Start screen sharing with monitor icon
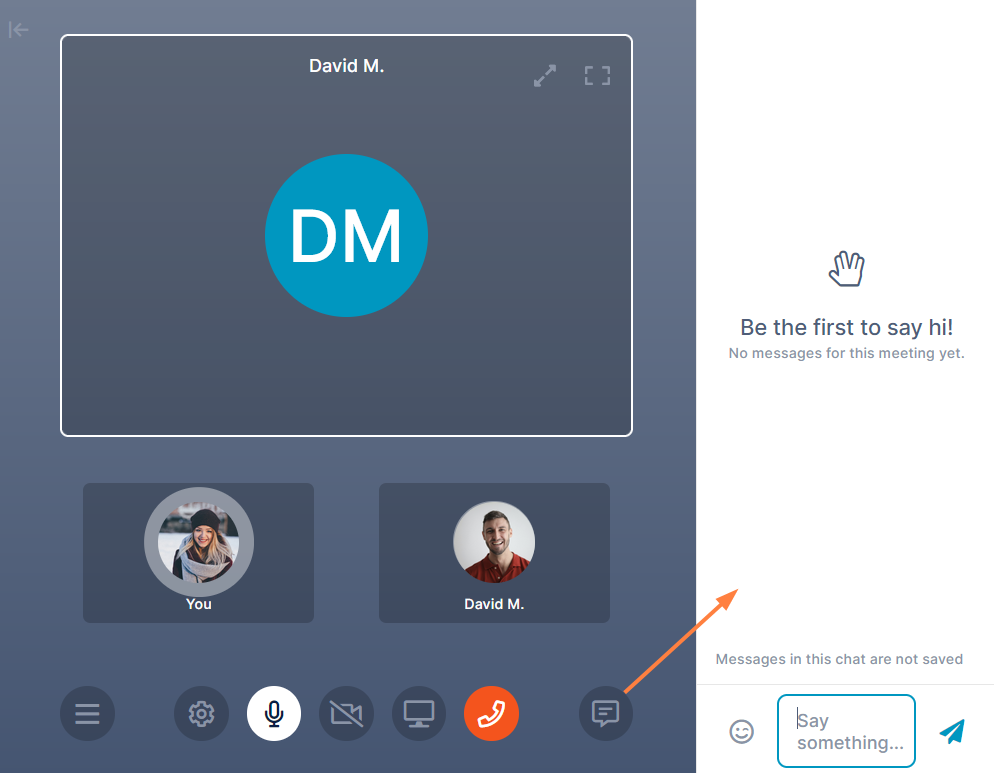994x773 pixels. click(x=419, y=713)
